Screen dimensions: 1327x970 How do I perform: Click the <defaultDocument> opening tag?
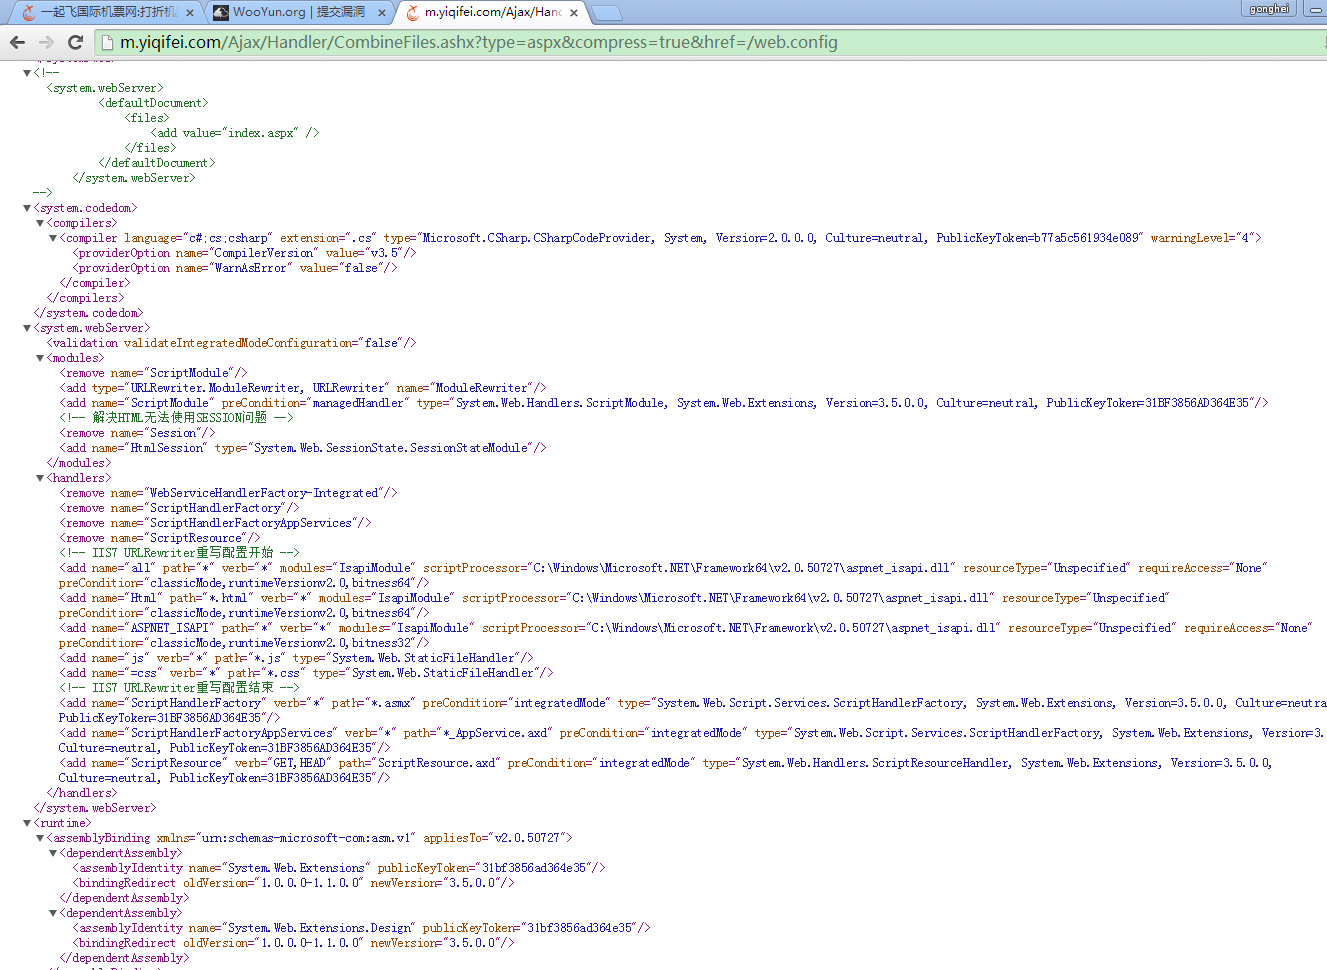click(153, 103)
